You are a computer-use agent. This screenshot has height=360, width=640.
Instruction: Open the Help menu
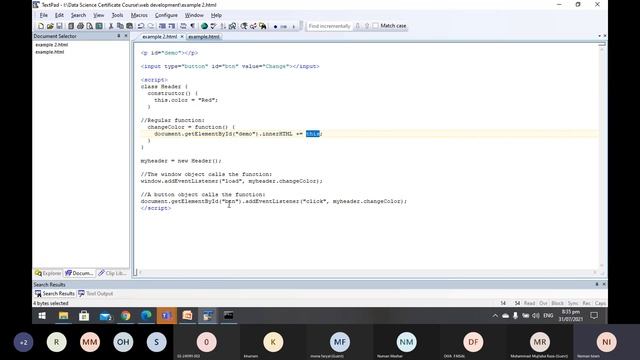216,15
